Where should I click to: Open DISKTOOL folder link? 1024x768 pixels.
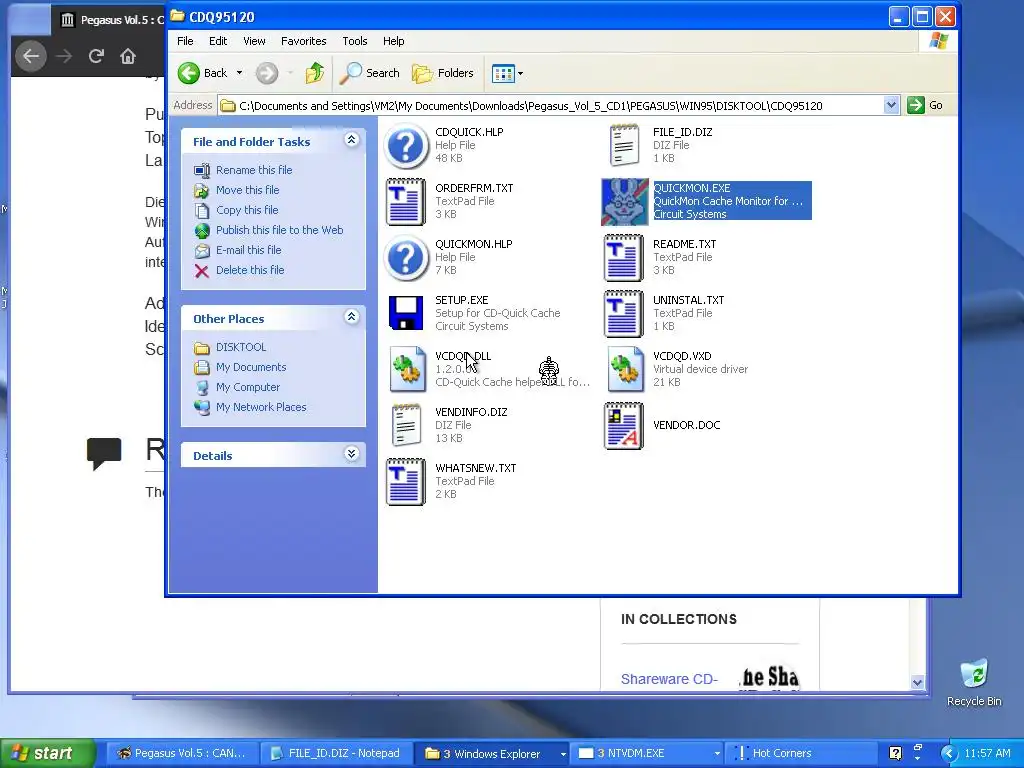[x=241, y=347]
